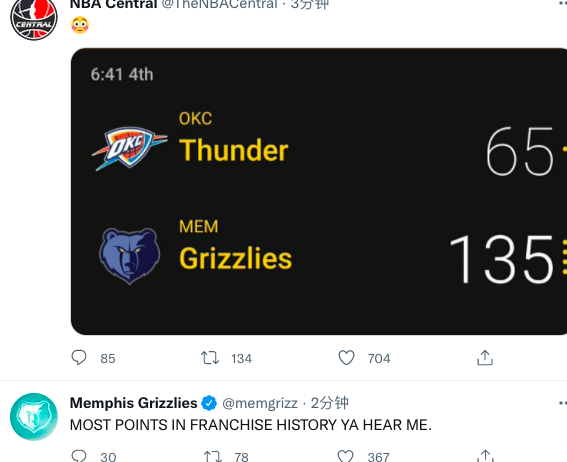The width and height of the screenshot is (567, 462).
Task: Open Memphis Grizzlies profile avatar
Action: click(x=34, y=417)
